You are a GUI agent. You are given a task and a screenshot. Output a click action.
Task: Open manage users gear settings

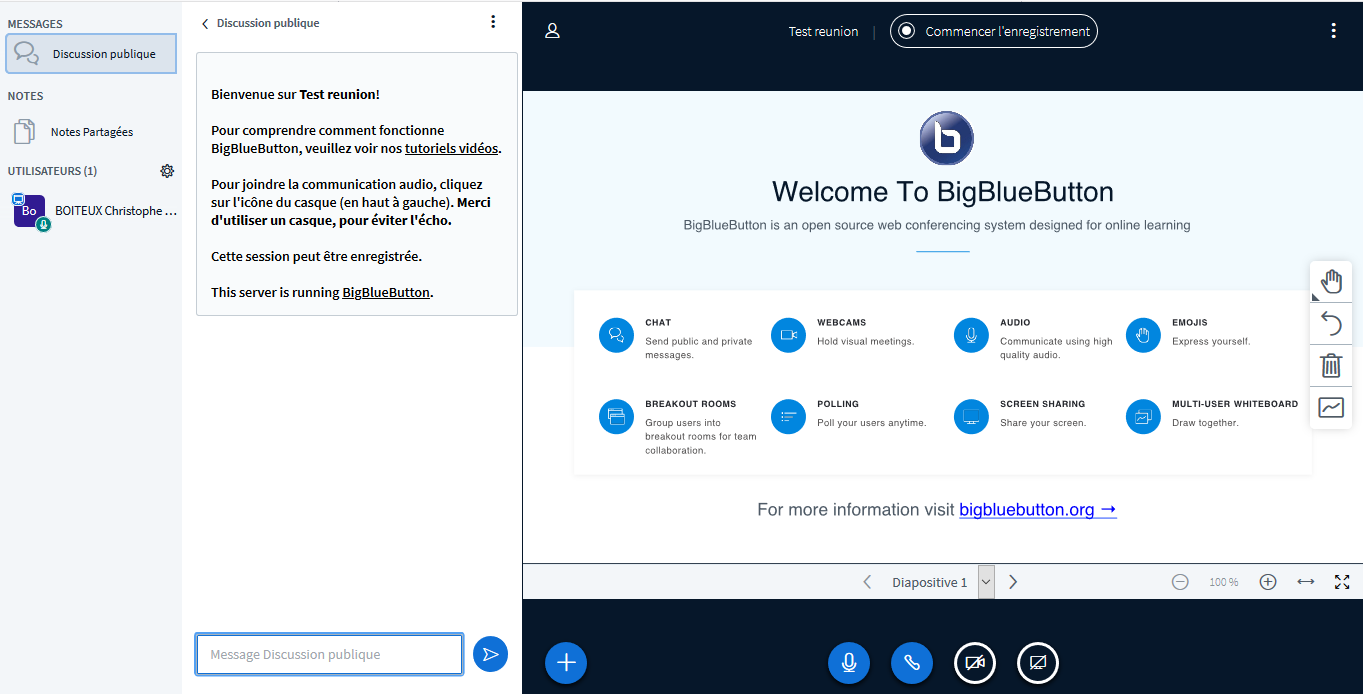(167, 171)
